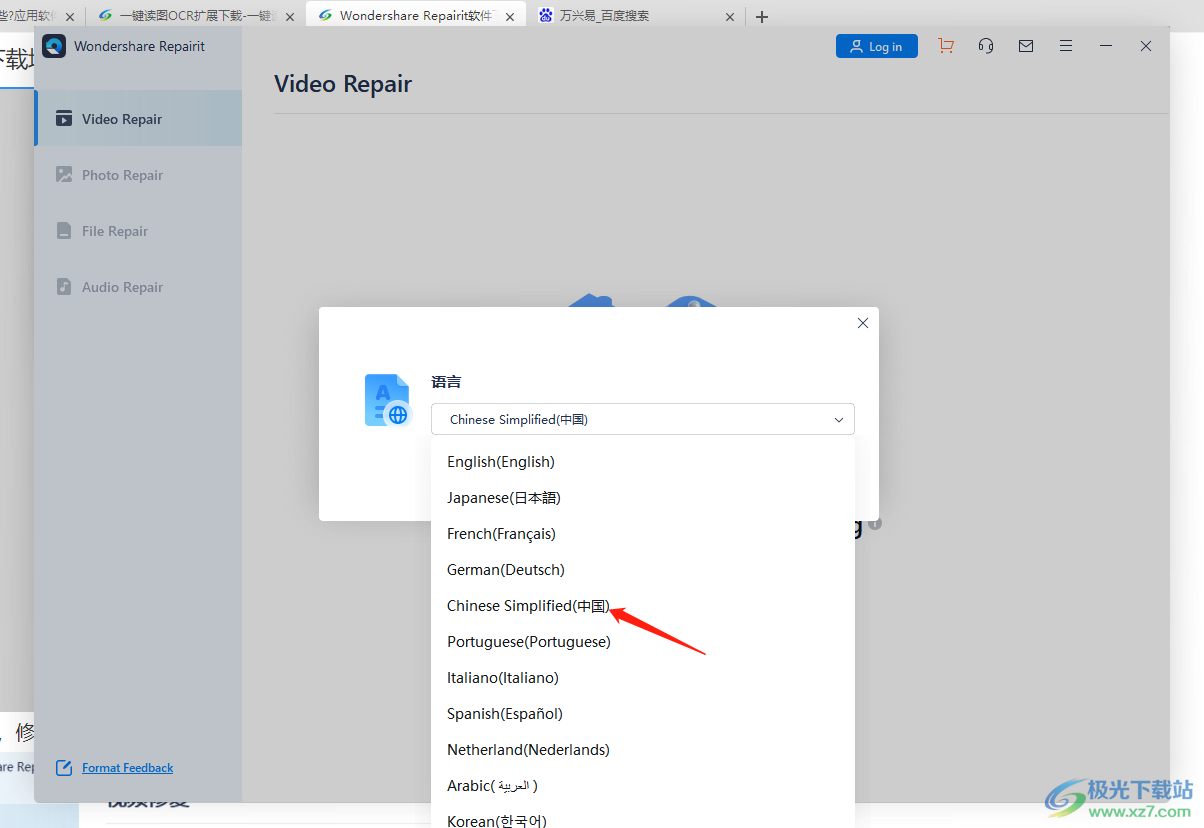The image size is (1204, 828).
Task: Click the Format Feedback edit icon
Action: click(x=64, y=768)
